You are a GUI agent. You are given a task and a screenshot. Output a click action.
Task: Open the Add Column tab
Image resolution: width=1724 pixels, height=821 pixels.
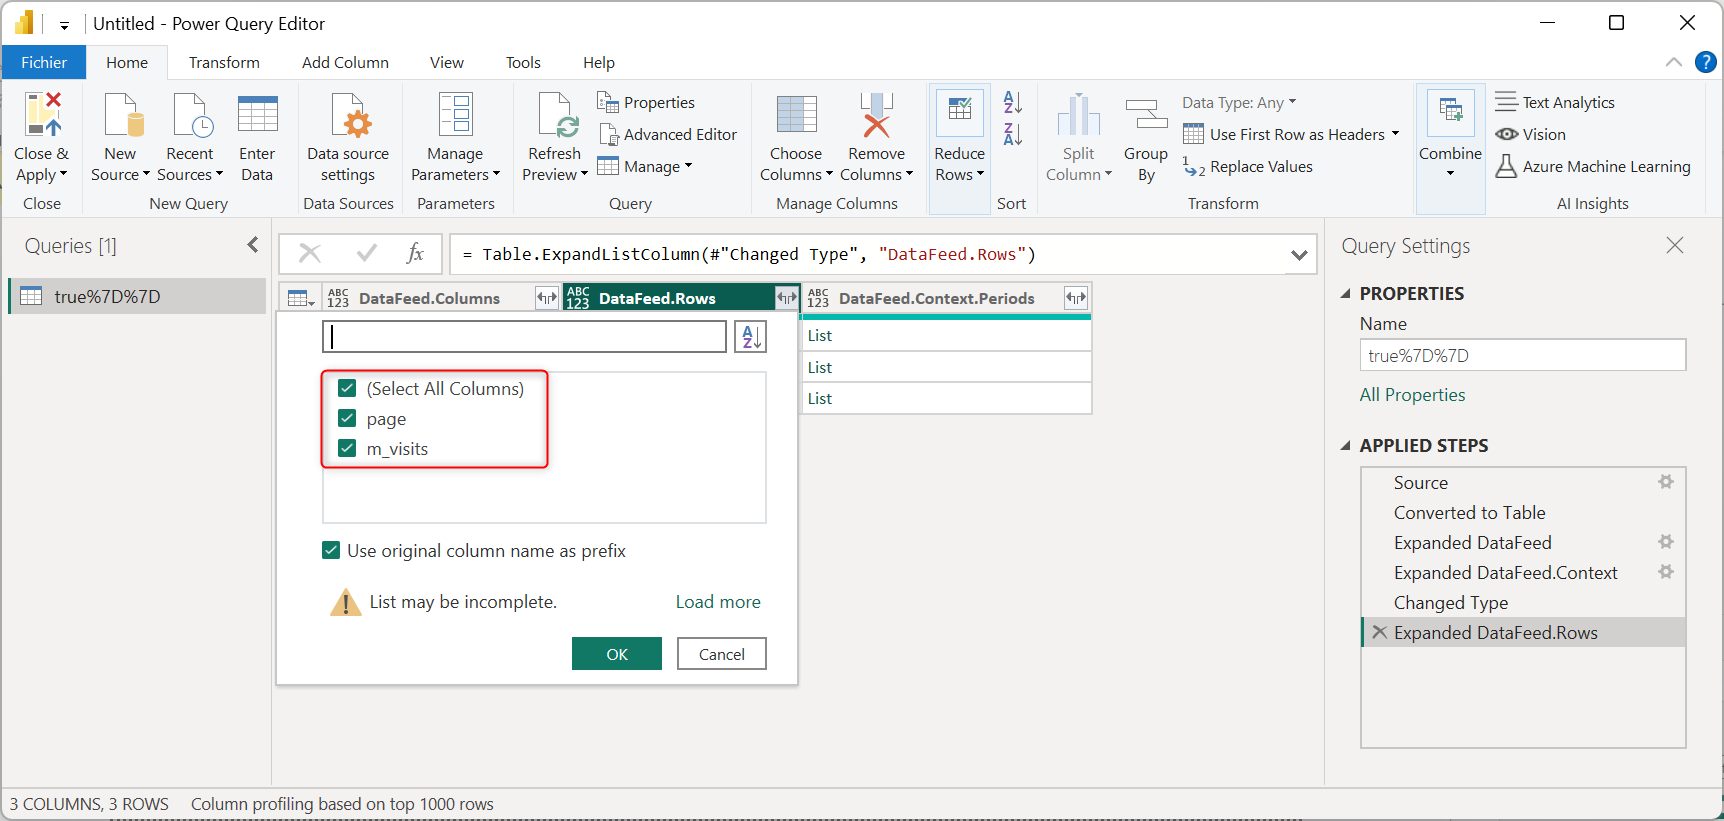point(345,62)
